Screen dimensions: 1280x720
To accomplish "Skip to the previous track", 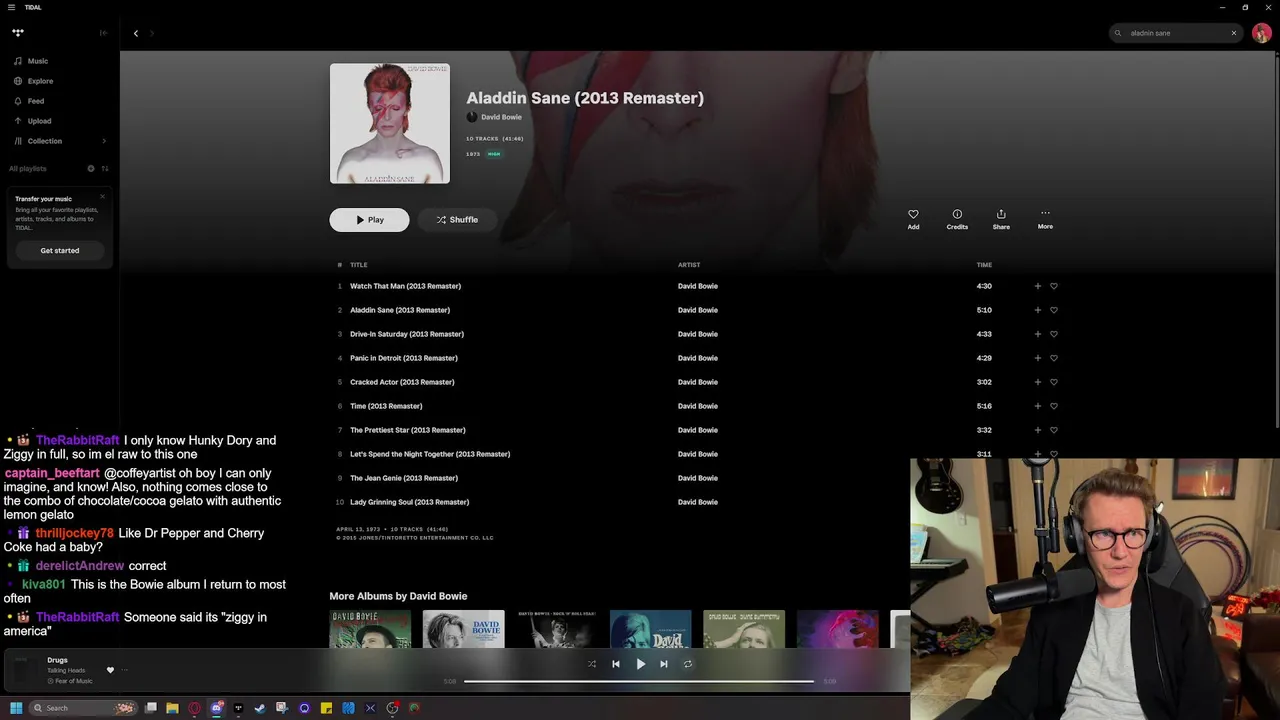I will pyautogui.click(x=616, y=664).
